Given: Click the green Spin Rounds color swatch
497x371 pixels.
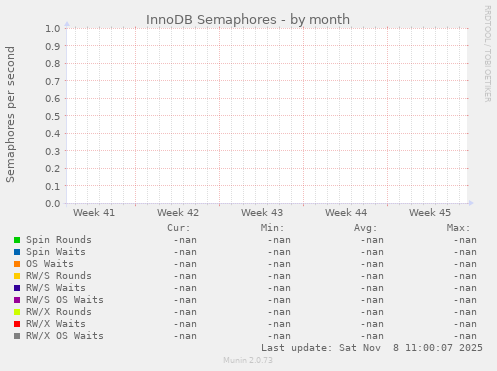Looking at the screenshot, I should (x=17, y=240).
